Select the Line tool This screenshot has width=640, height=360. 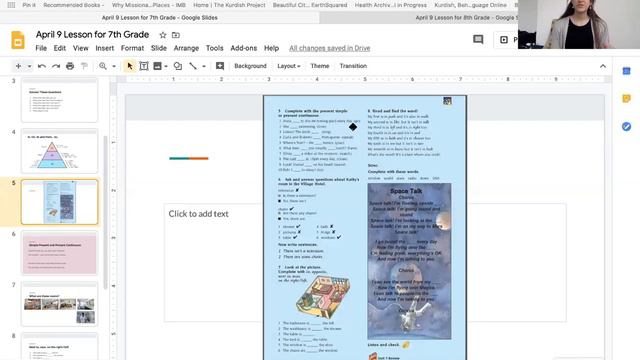coord(193,66)
